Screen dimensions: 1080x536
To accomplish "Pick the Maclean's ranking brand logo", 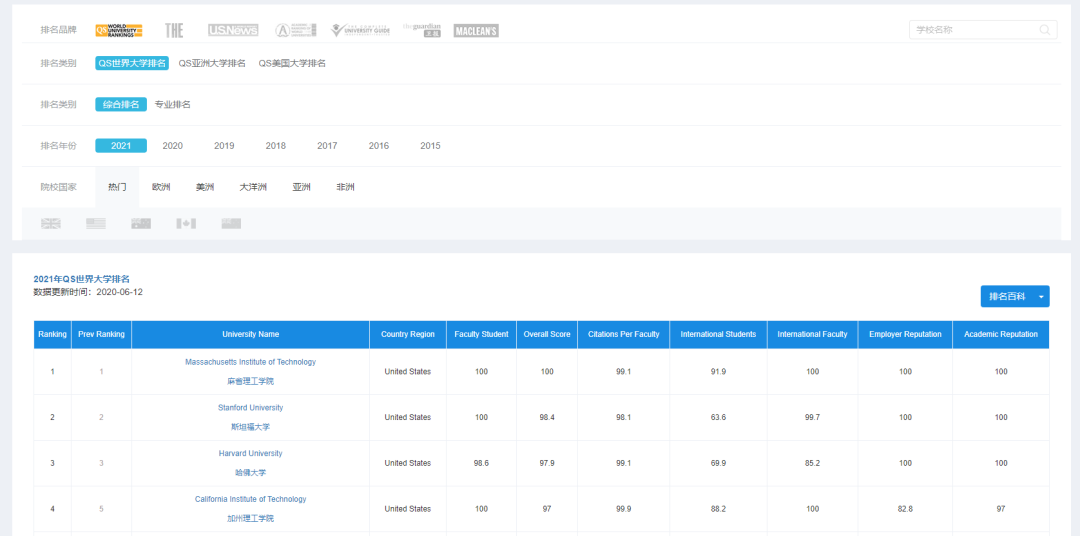I will tap(476, 30).
